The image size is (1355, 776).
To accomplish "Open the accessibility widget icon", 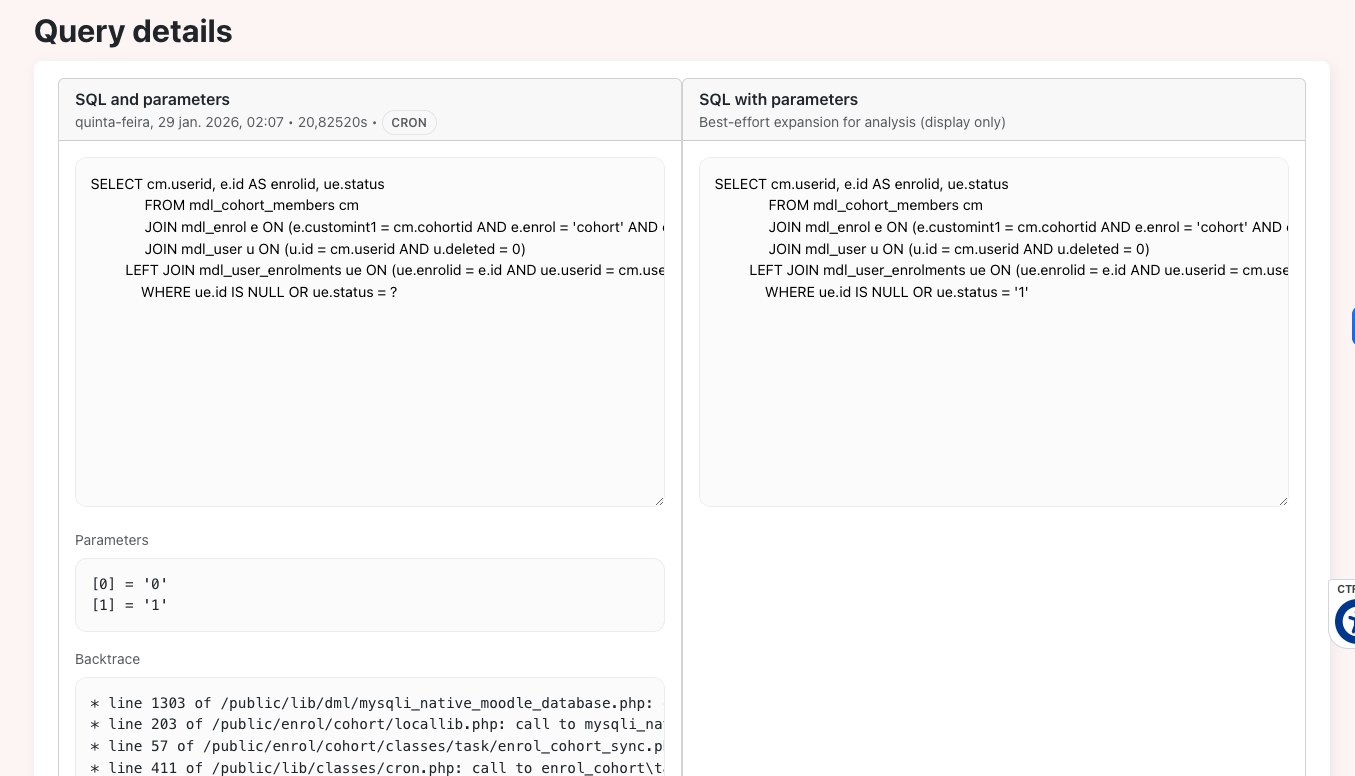I will pos(1345,620).
